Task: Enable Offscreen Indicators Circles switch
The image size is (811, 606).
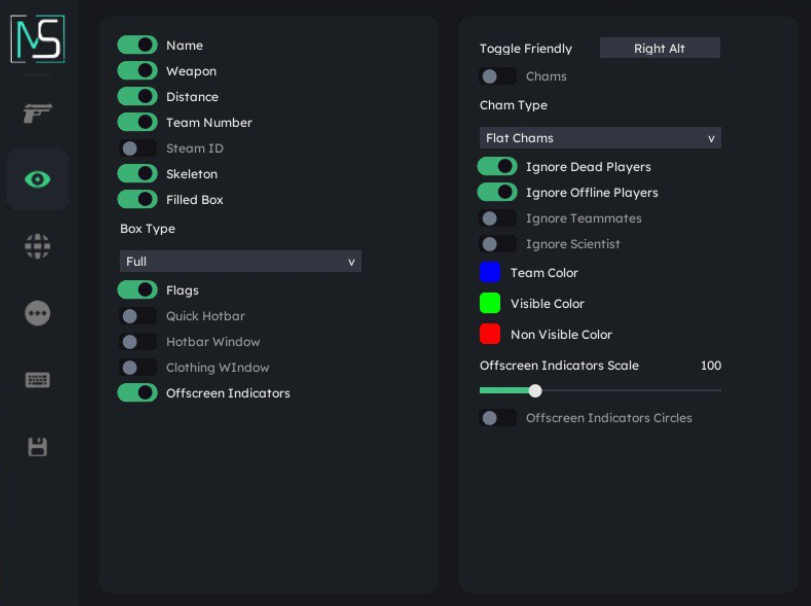Action: 497,418
